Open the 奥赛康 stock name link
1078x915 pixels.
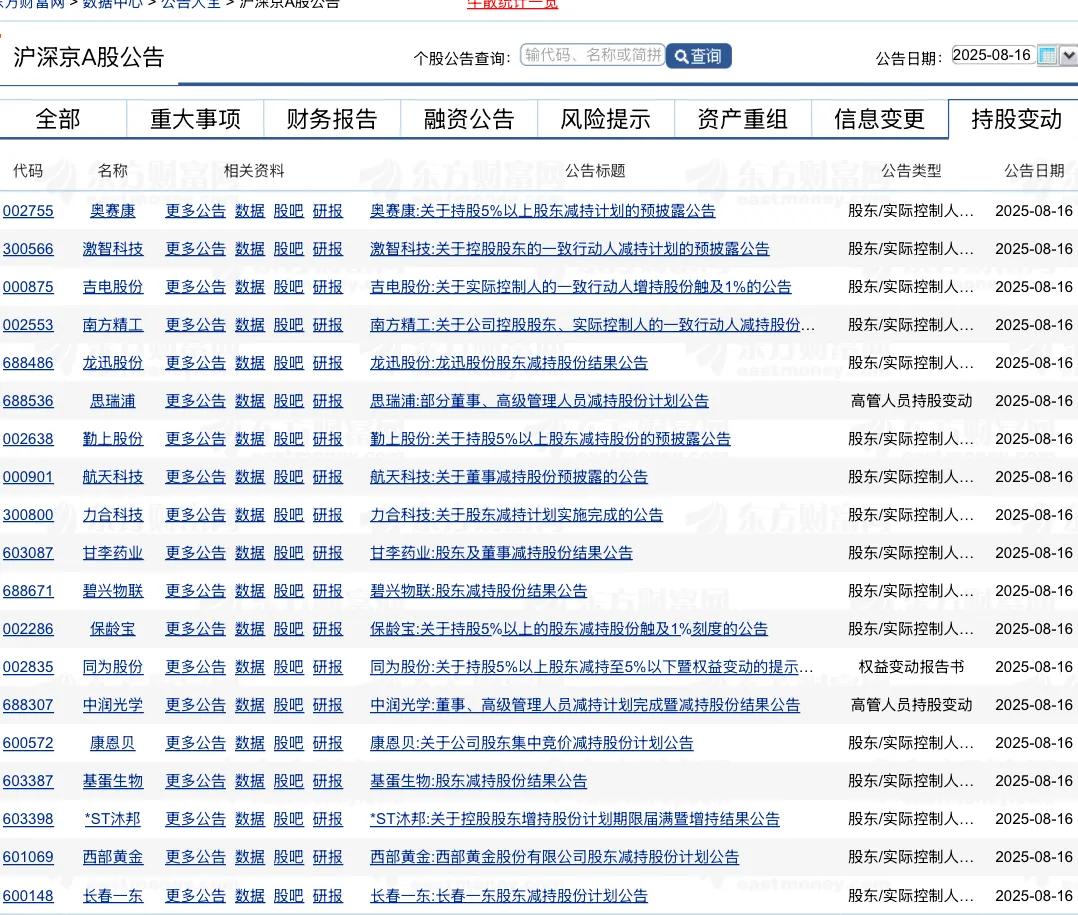click(x=113, y=211)
